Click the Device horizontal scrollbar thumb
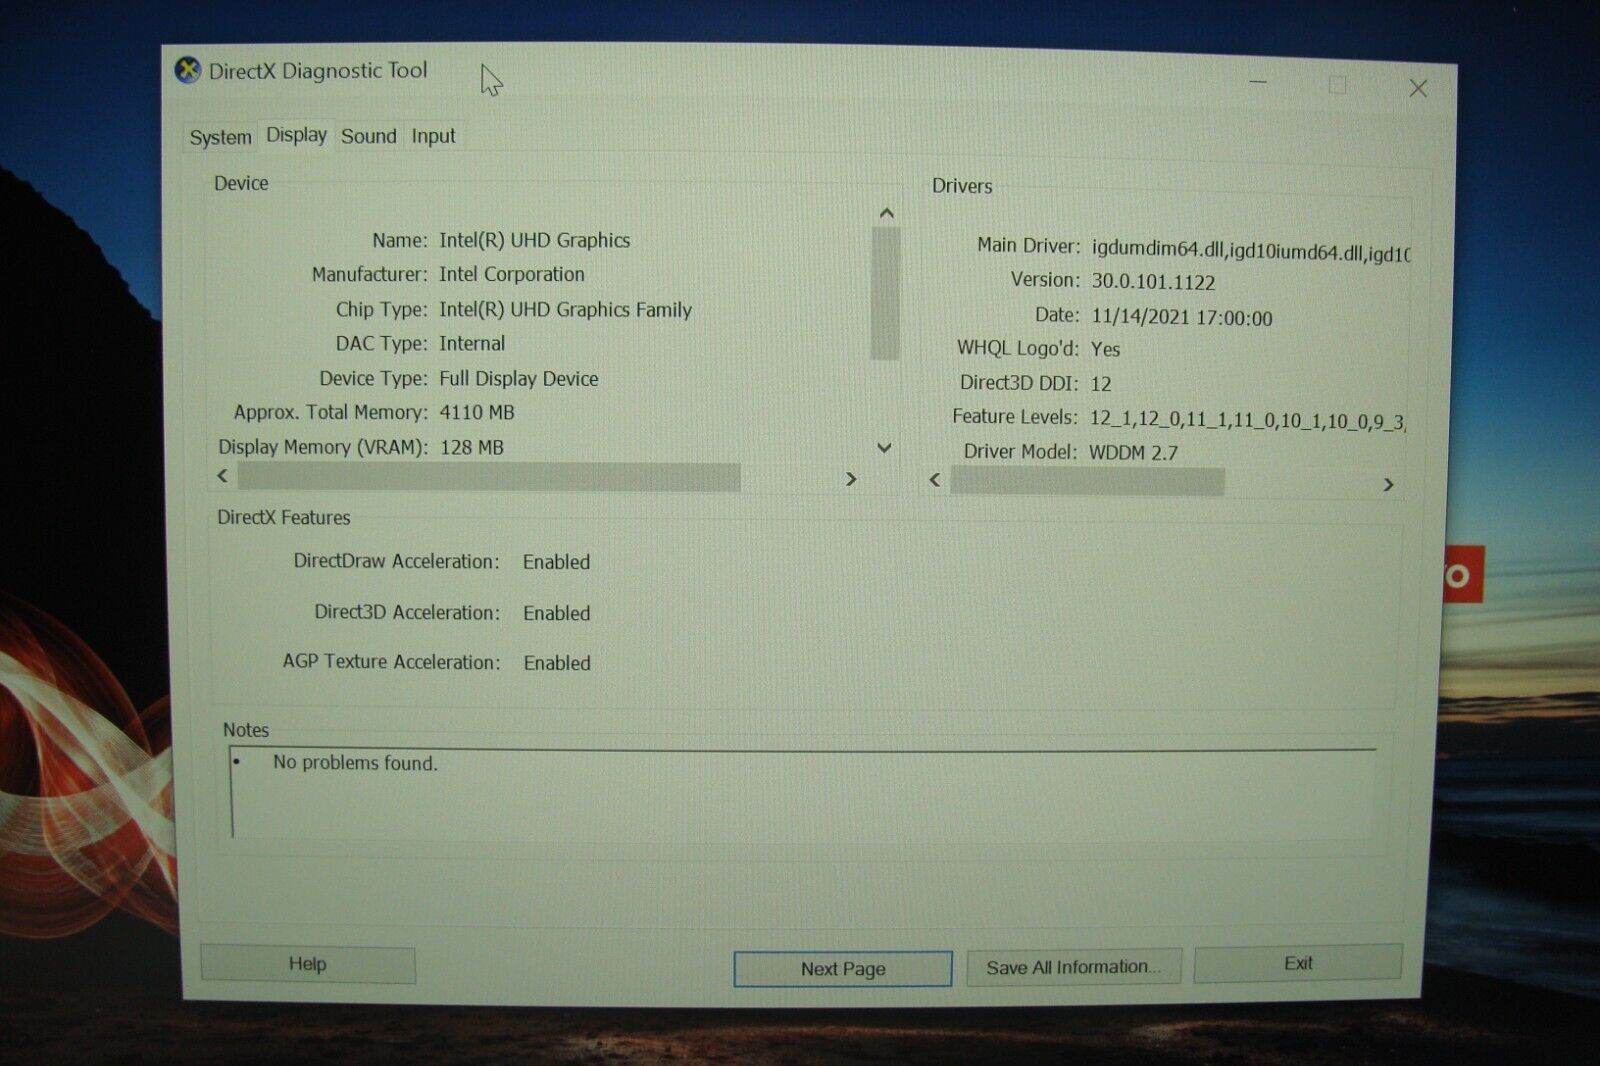 pyautogui.click(x=489, y=477)
